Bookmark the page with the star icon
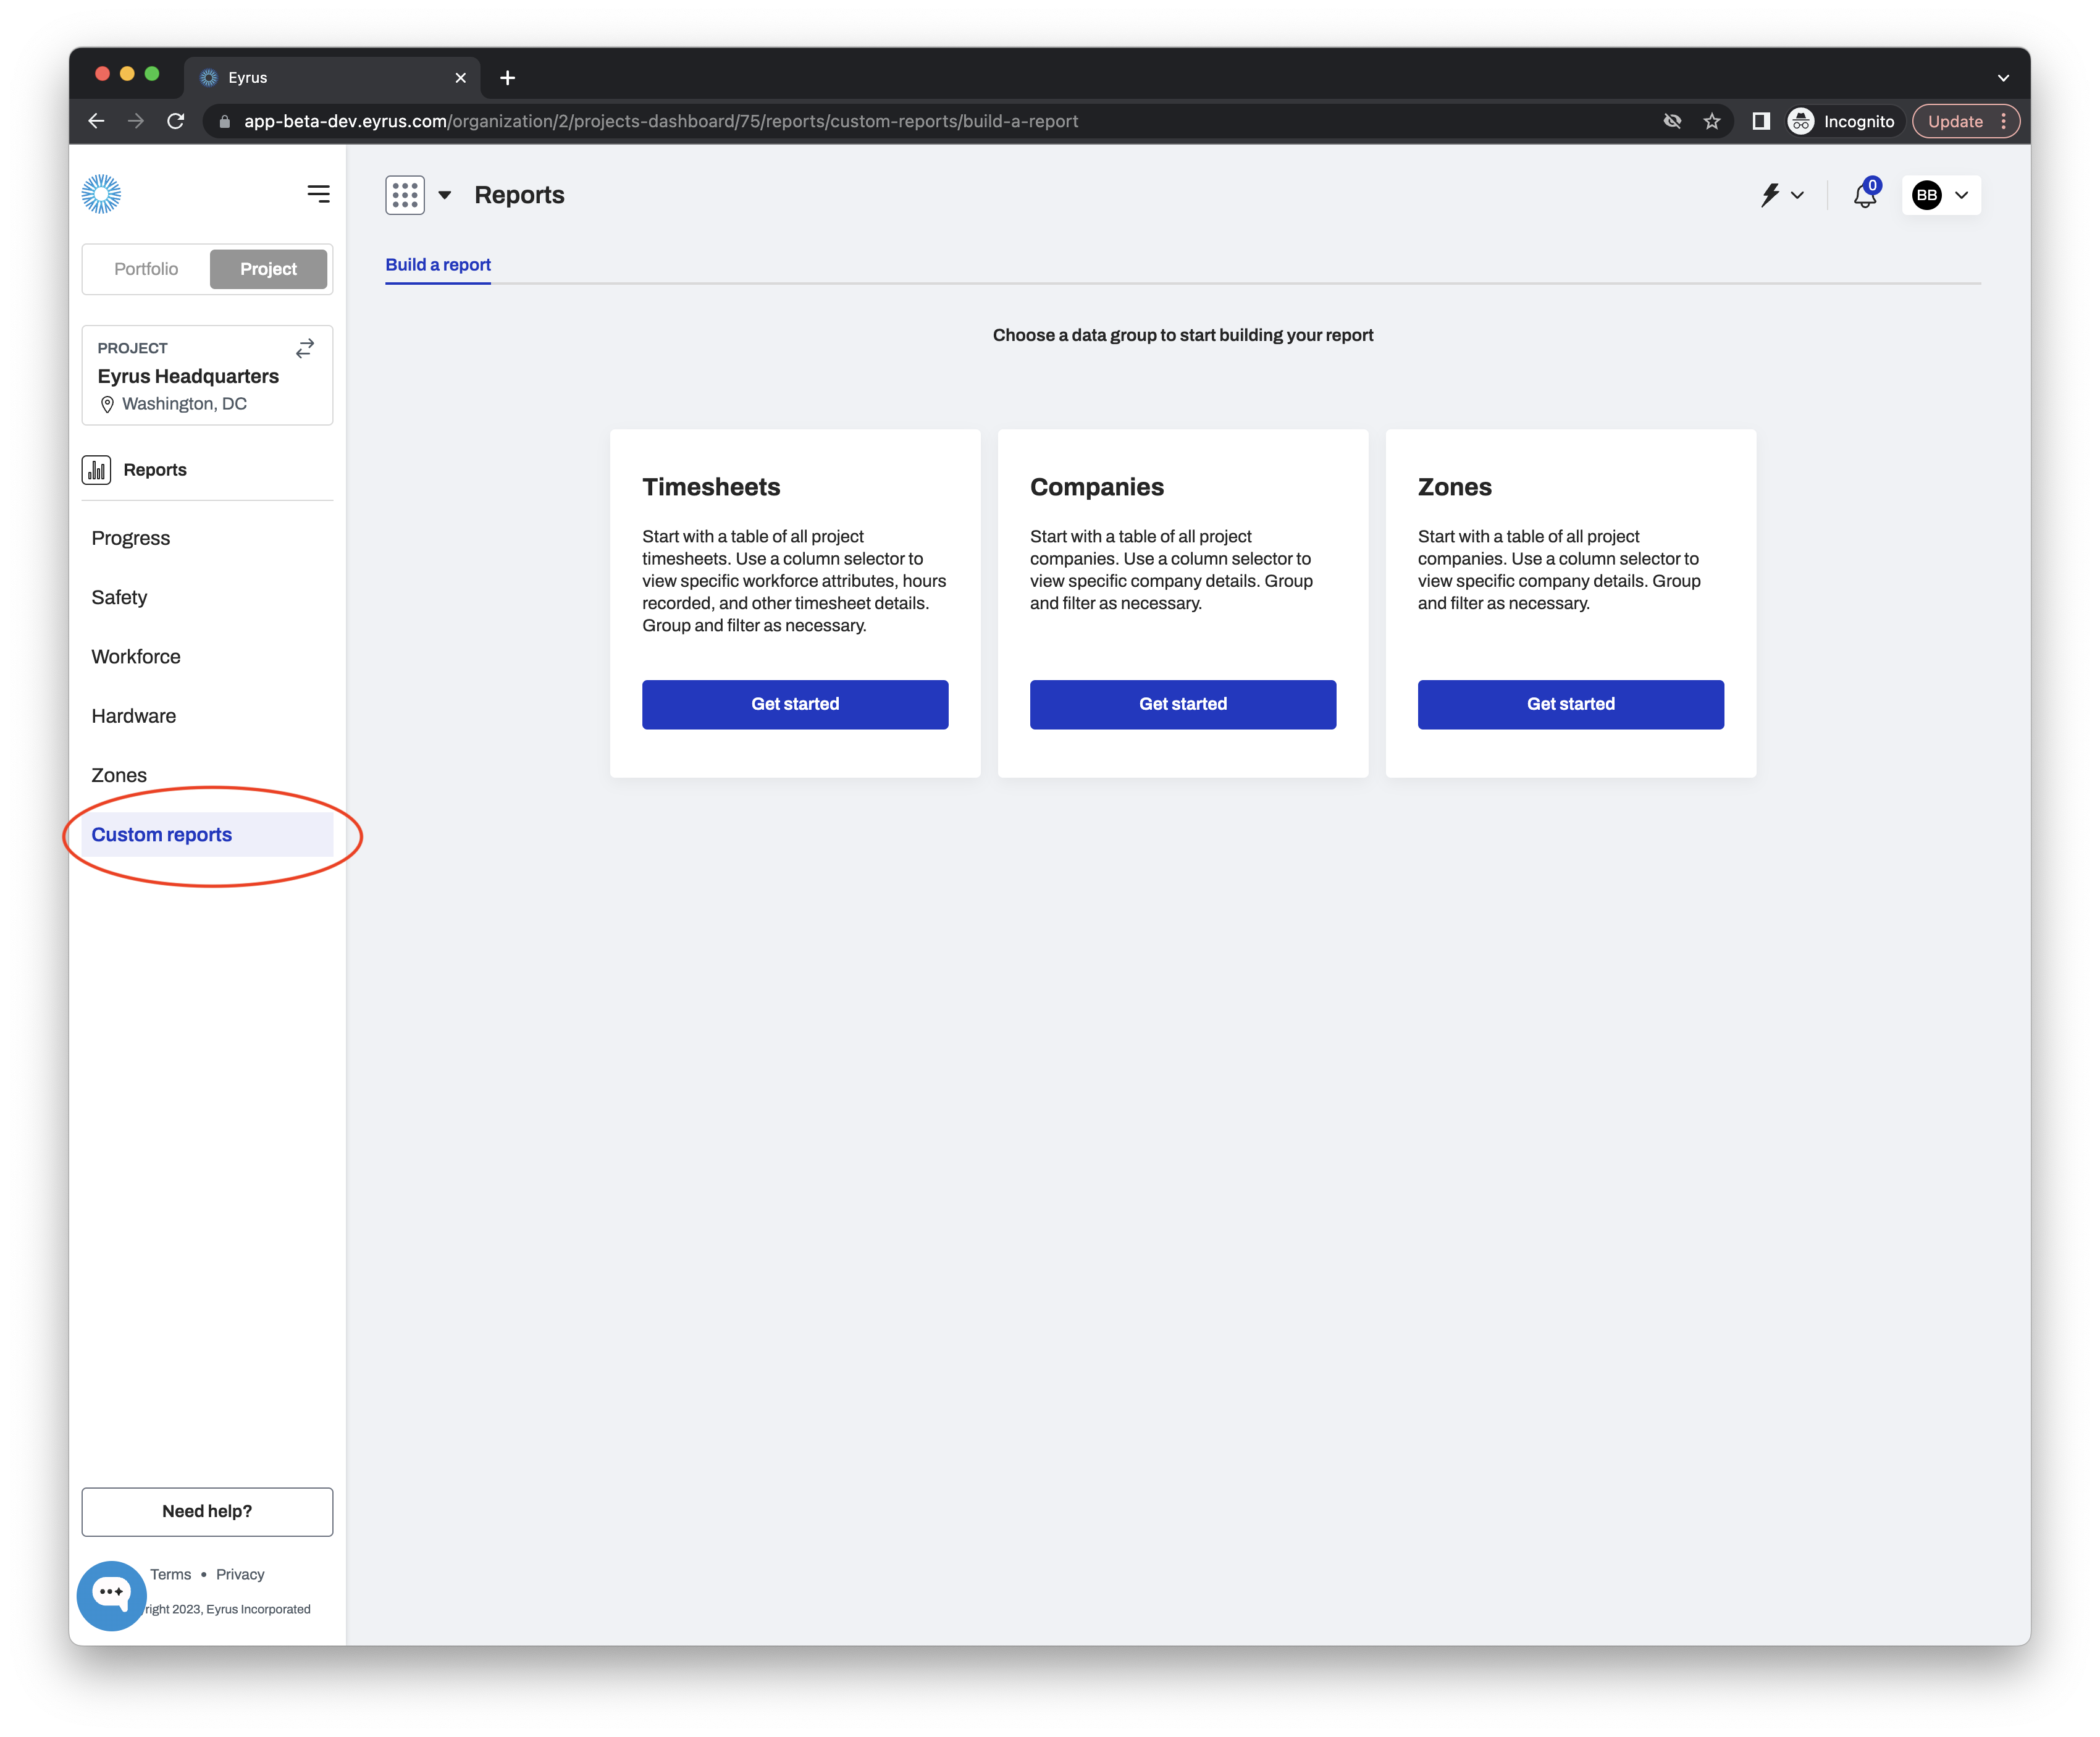 [x=1712, y=121]
